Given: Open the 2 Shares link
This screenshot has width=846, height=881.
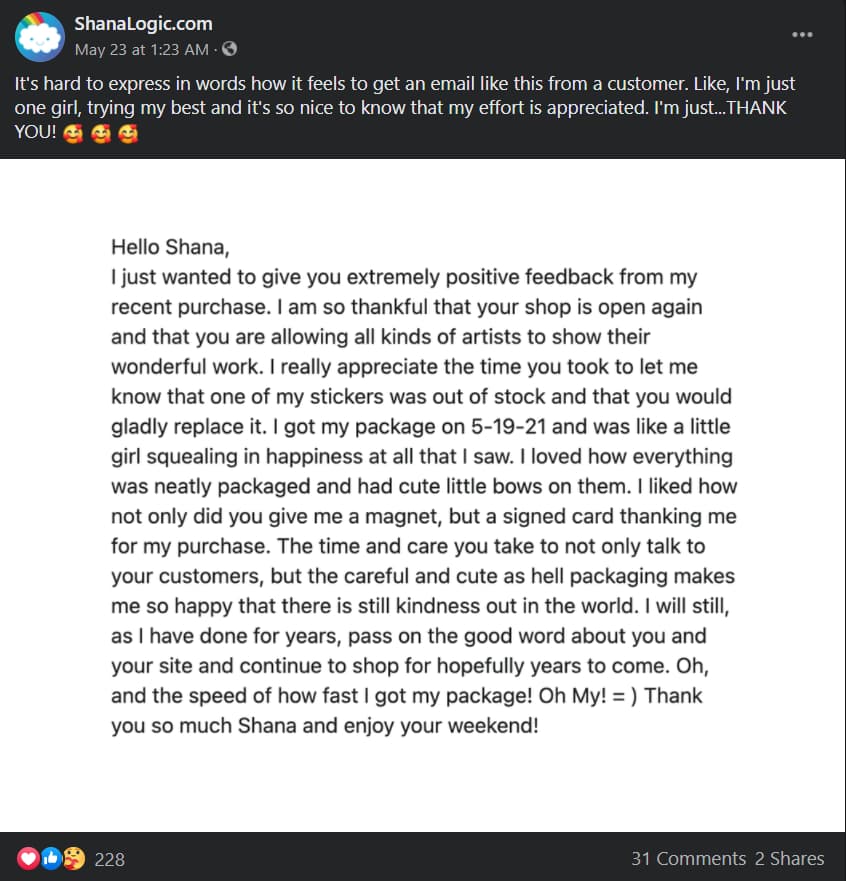Looking at the screenshot, I should [x=789, y=859].
